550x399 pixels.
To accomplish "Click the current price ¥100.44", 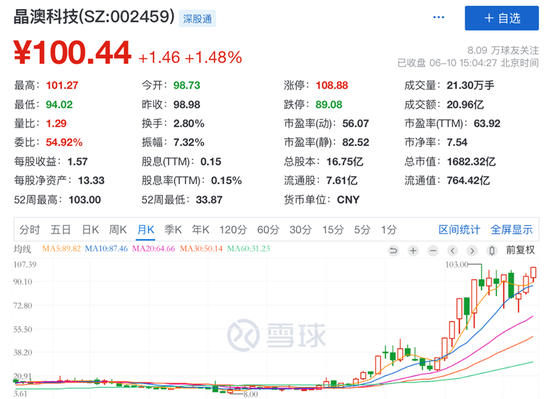I will coord(72,53).
